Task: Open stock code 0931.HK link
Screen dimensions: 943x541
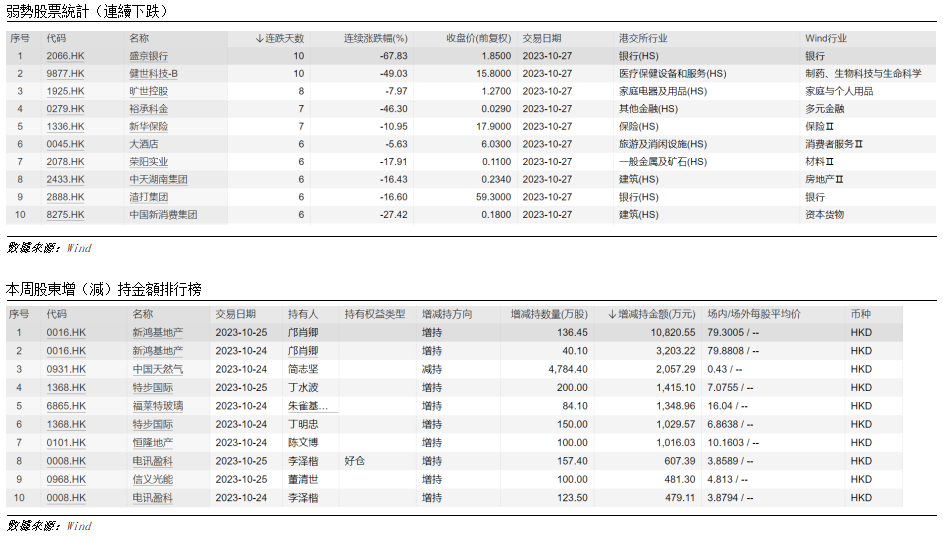Action: click(x=66, y=369)
